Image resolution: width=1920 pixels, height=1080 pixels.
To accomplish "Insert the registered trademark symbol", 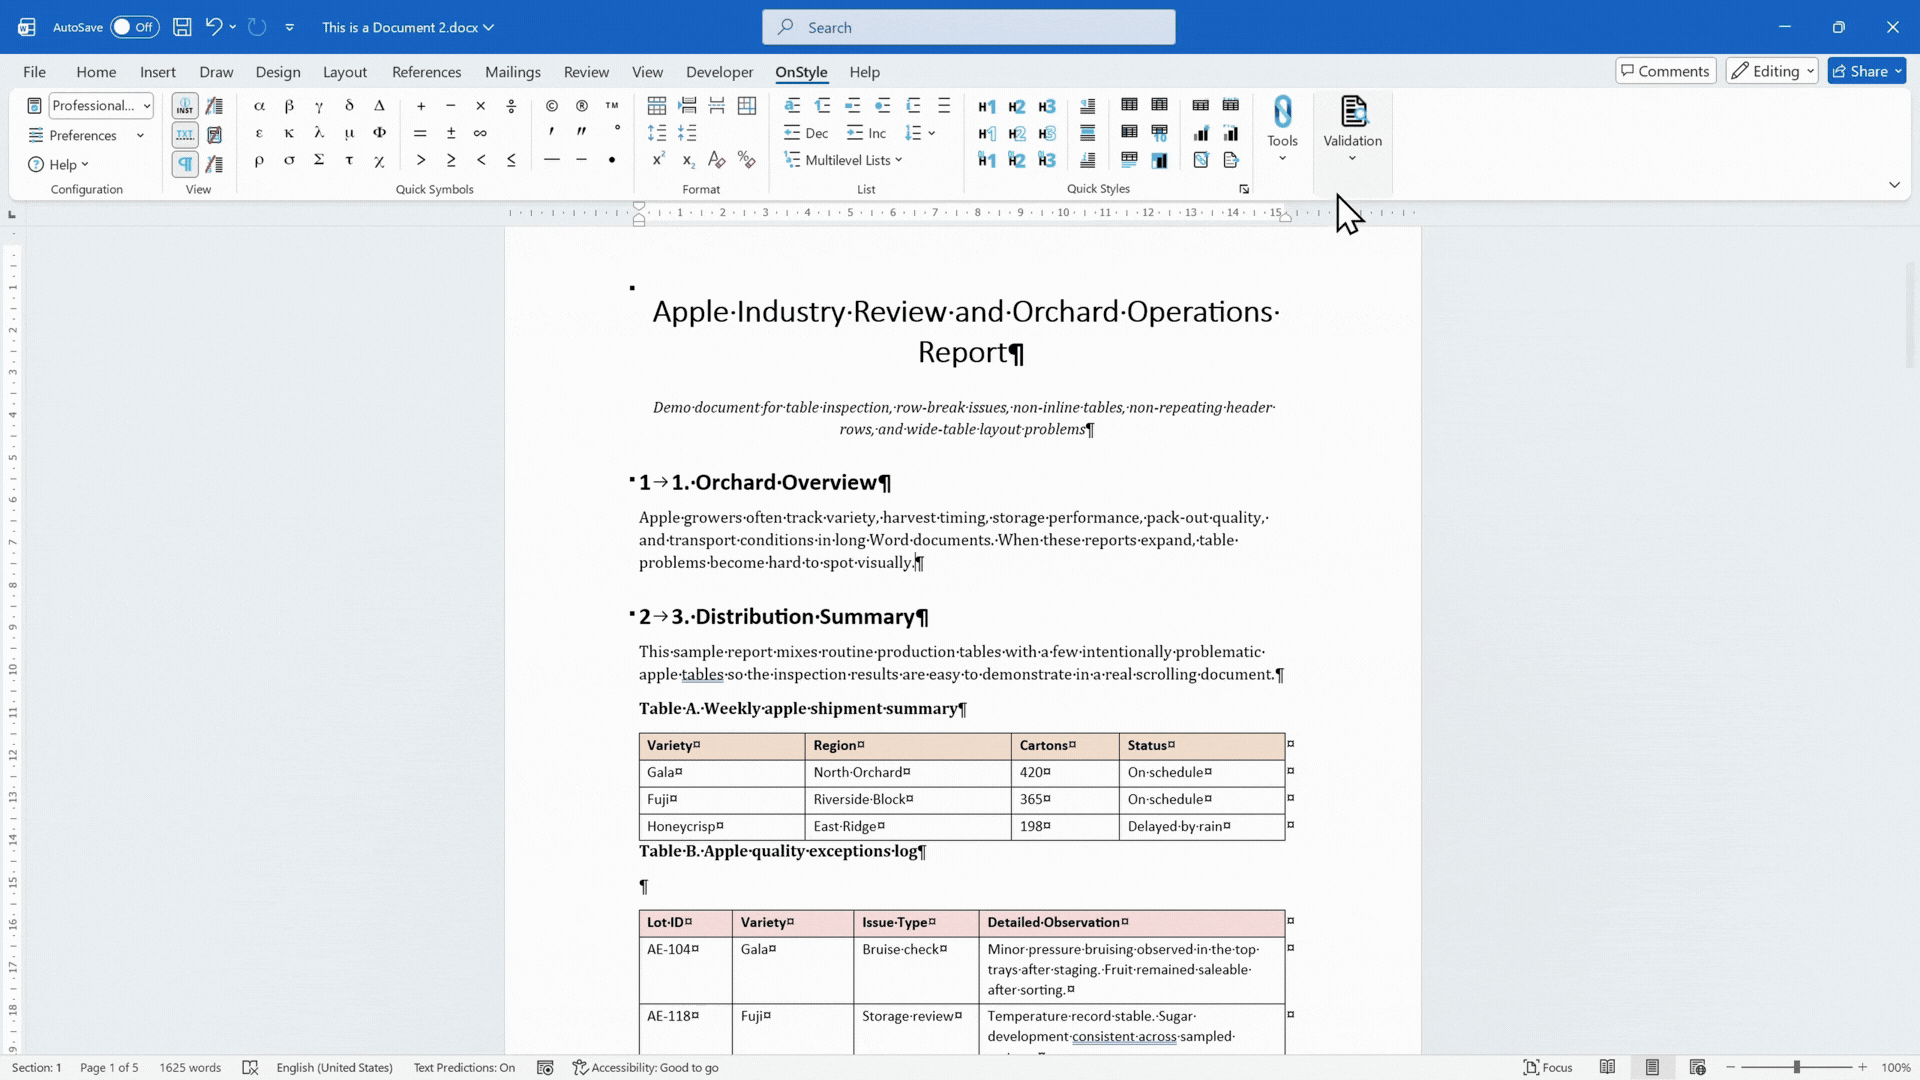I will click(x=582, y=106).
